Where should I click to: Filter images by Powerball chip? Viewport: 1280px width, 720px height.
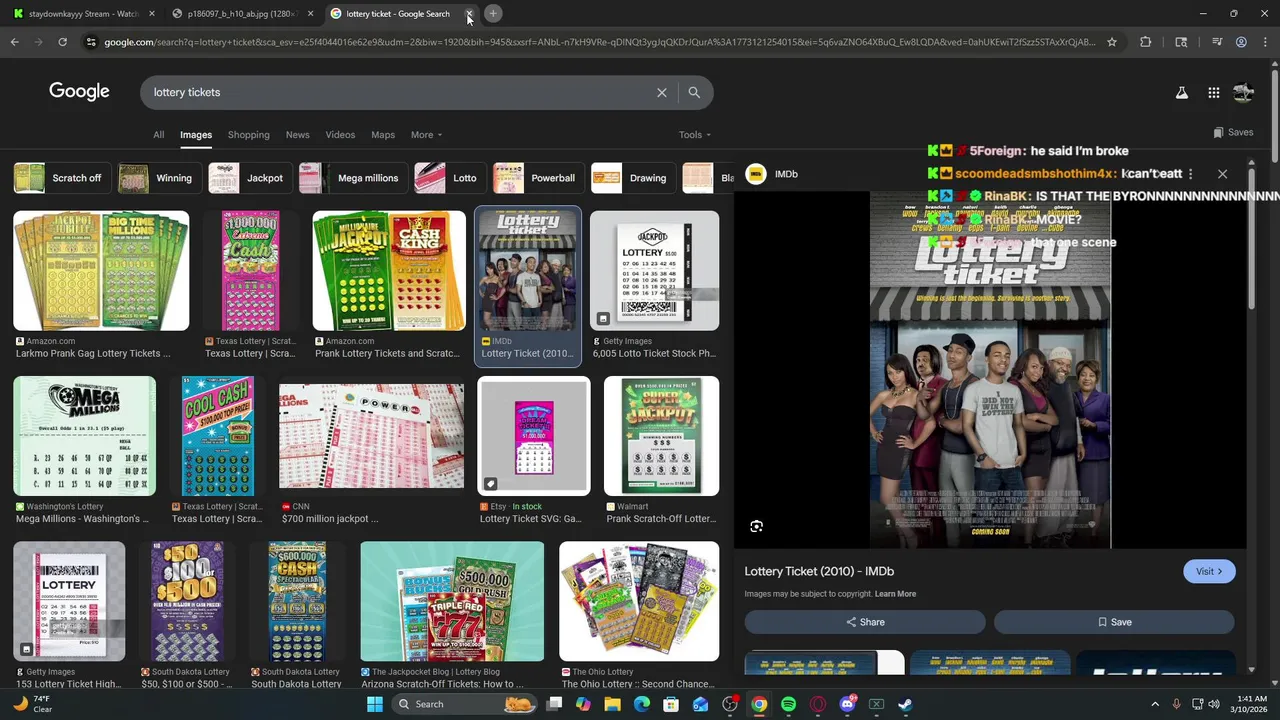pyautogui.click(x=537, y=178)
